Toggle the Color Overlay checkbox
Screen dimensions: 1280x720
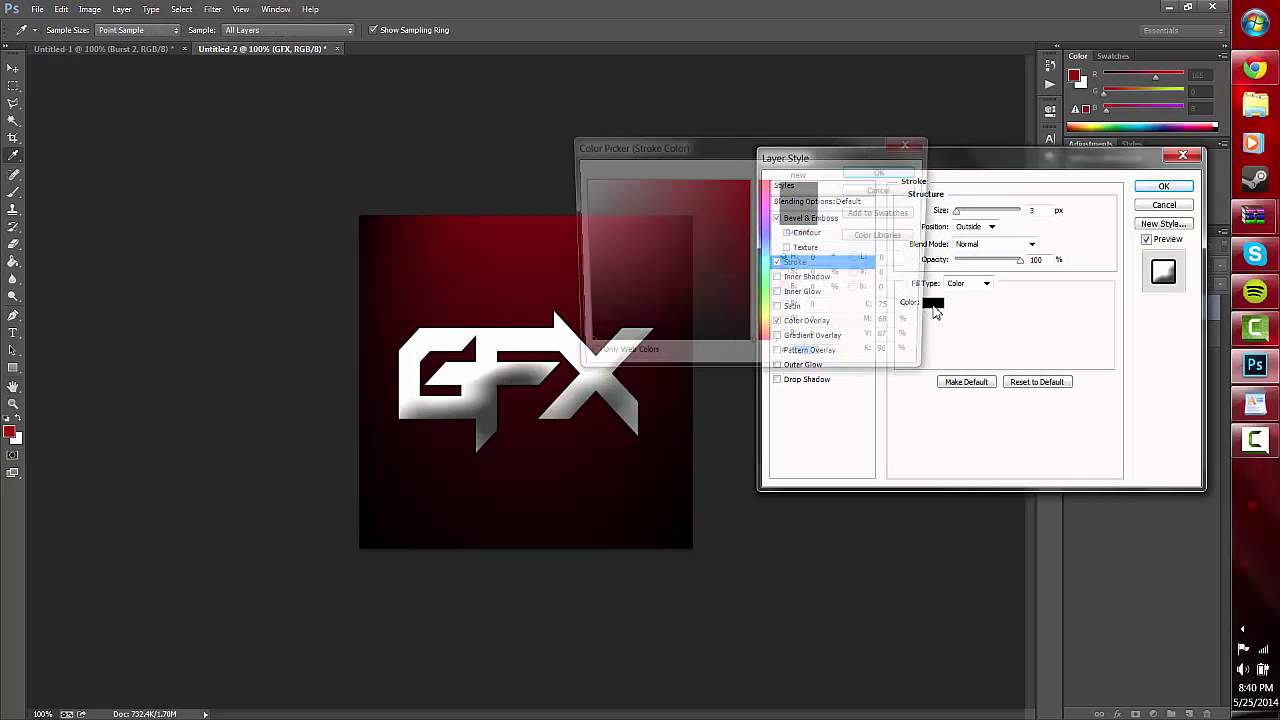coord(777,320)
